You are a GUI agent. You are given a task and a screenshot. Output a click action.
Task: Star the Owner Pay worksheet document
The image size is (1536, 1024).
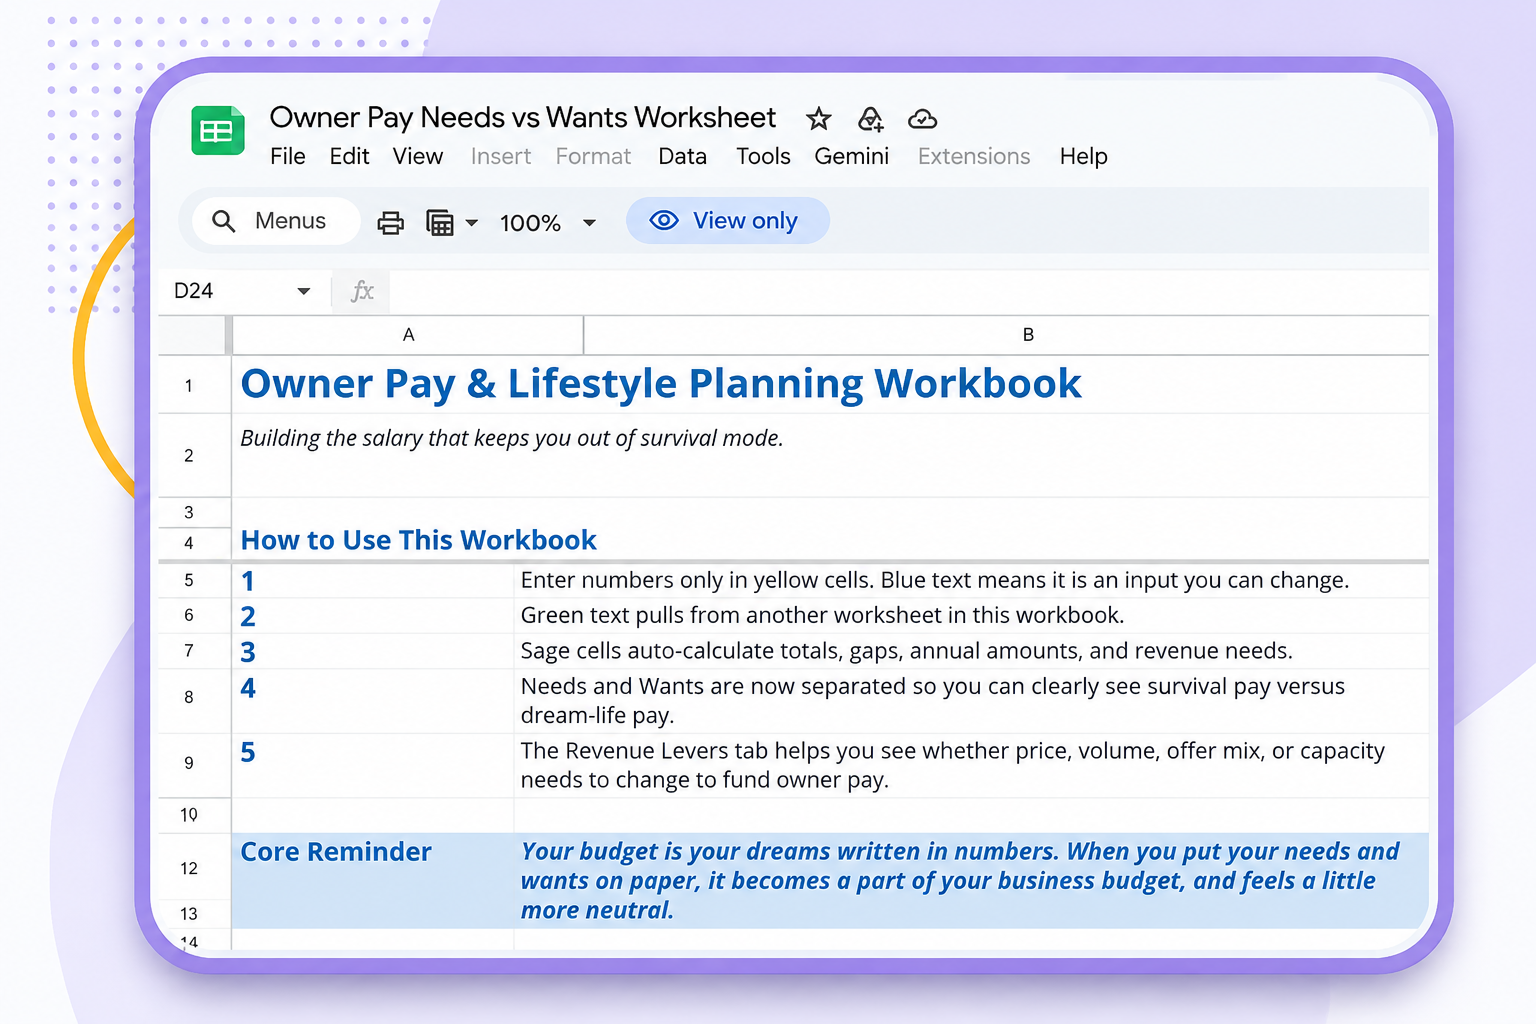click(819, 119)
